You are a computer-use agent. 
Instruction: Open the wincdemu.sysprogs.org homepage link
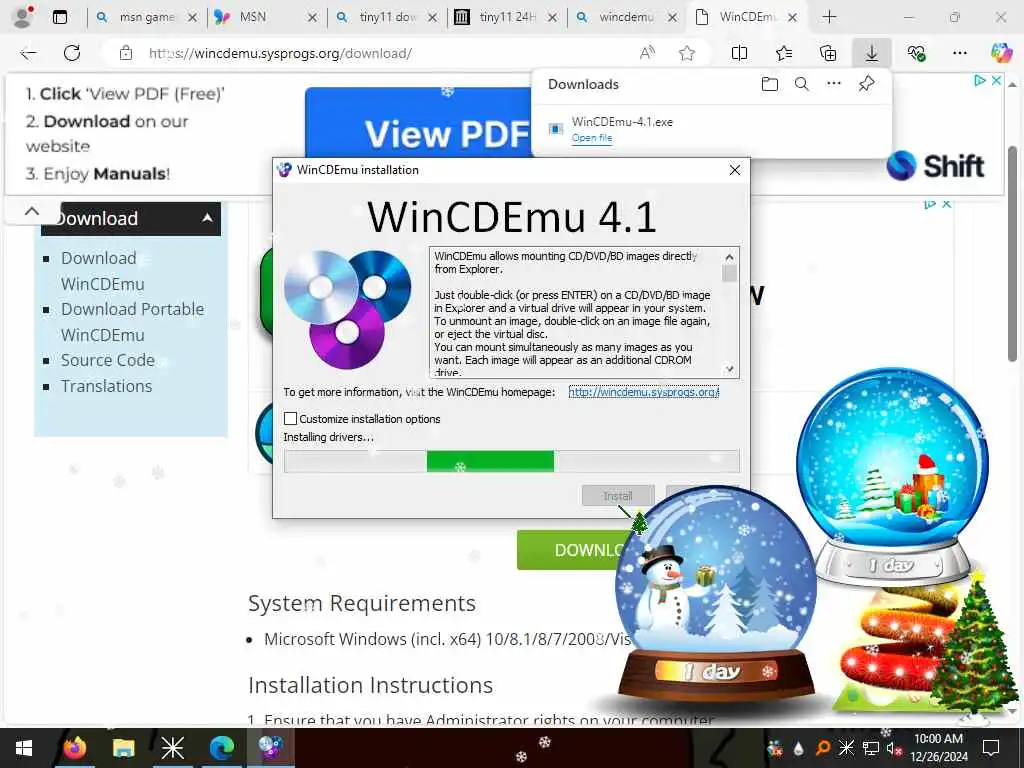[643, 392]
